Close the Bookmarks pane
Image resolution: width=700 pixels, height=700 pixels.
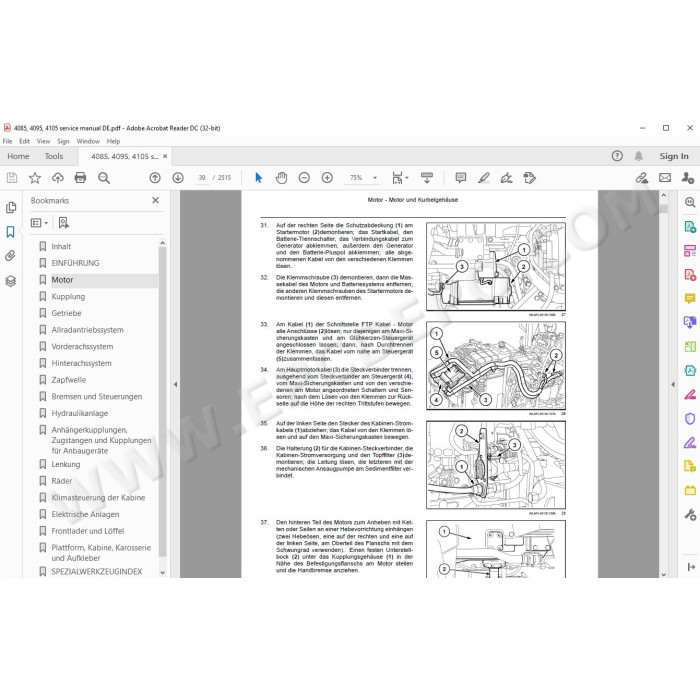pos(155,200)
